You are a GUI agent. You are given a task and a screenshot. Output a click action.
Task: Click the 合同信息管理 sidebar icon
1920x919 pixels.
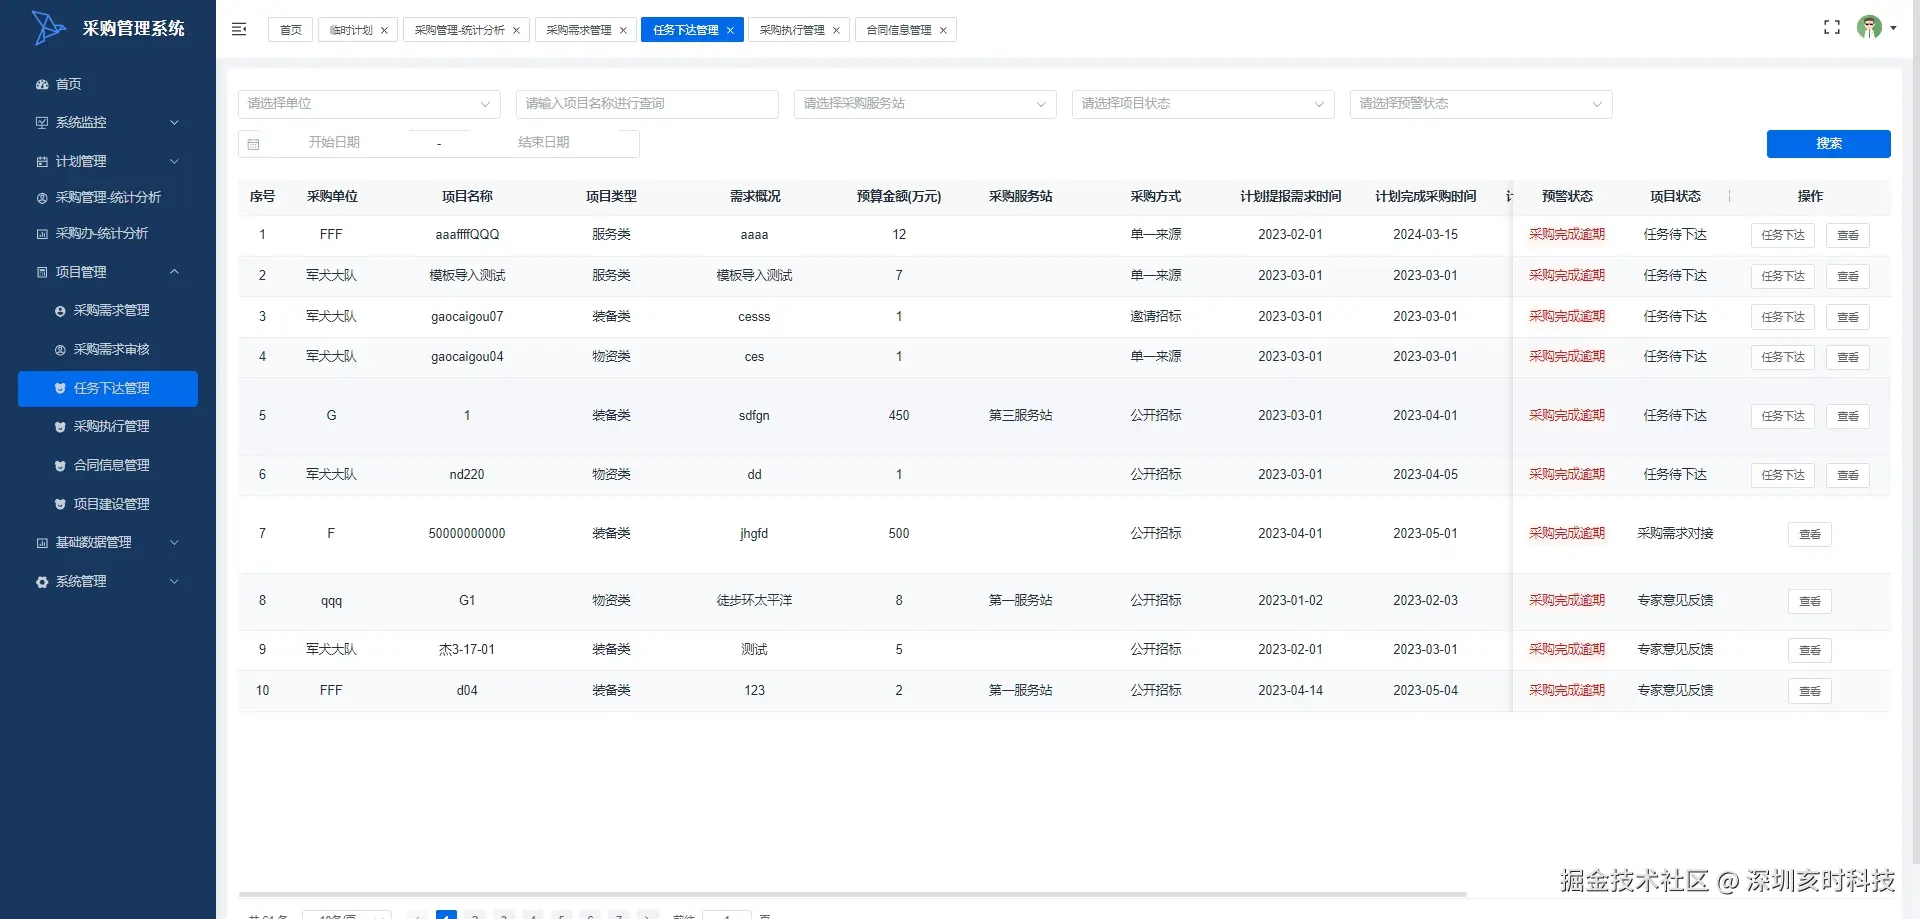point(60,466)
